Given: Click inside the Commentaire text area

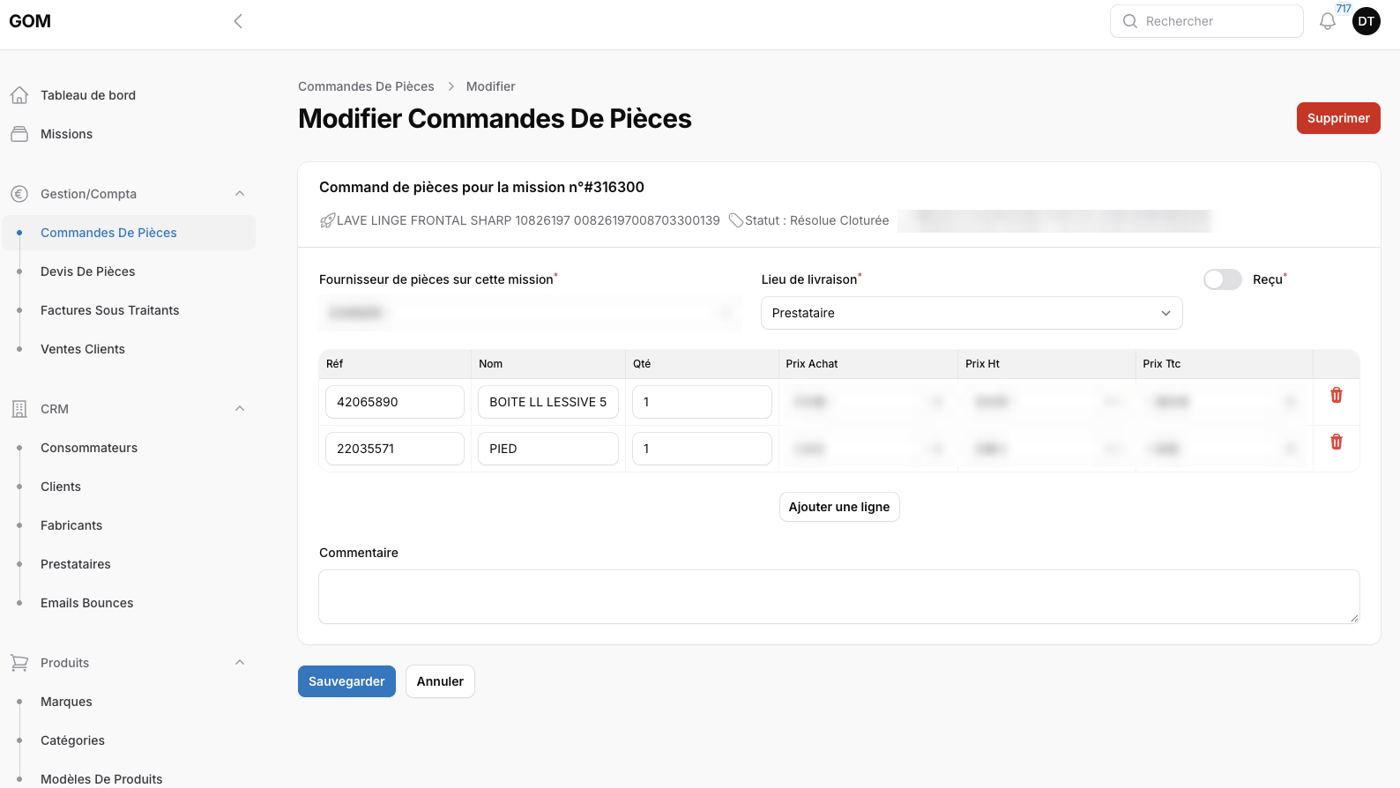Looking at the screenshot, I should click(839, 597).
